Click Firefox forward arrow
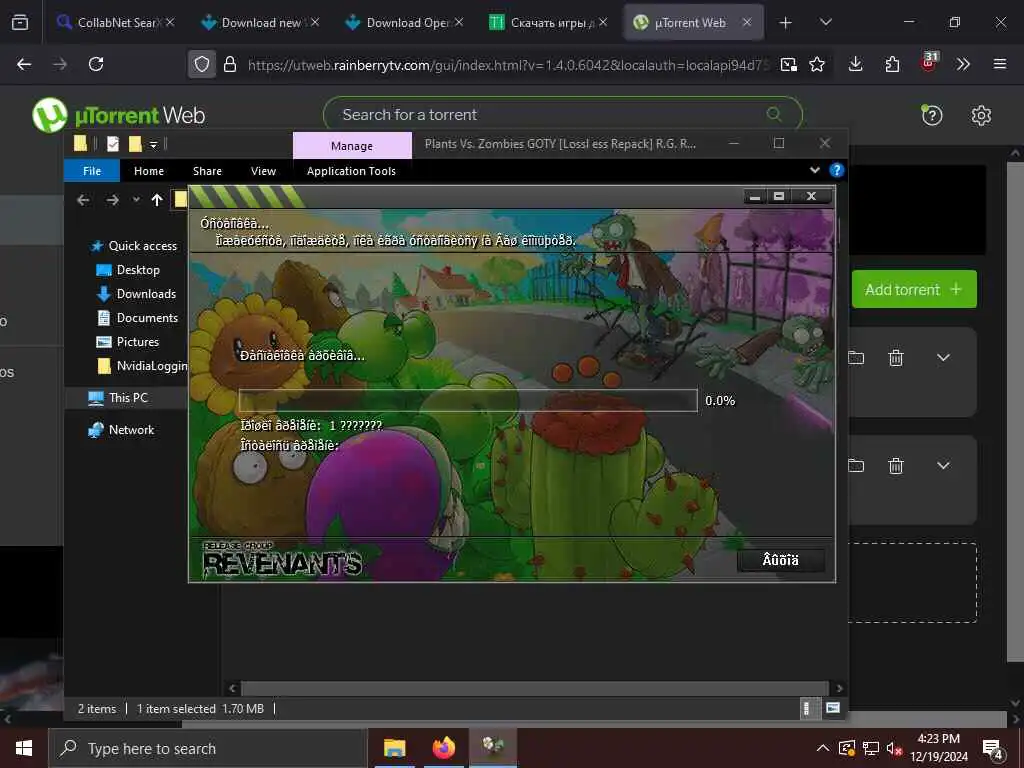This screenshot has width=1024, height=768. point(60,64)
